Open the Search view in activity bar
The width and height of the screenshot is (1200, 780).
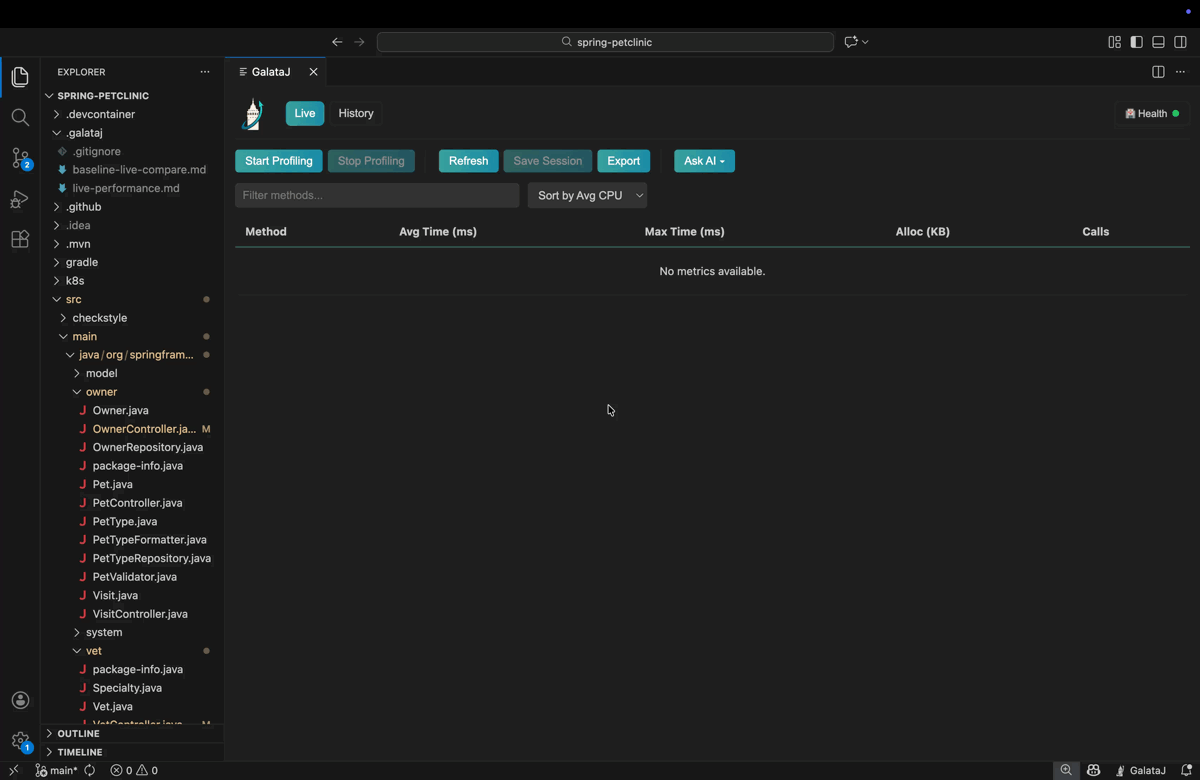pos(20,118)
